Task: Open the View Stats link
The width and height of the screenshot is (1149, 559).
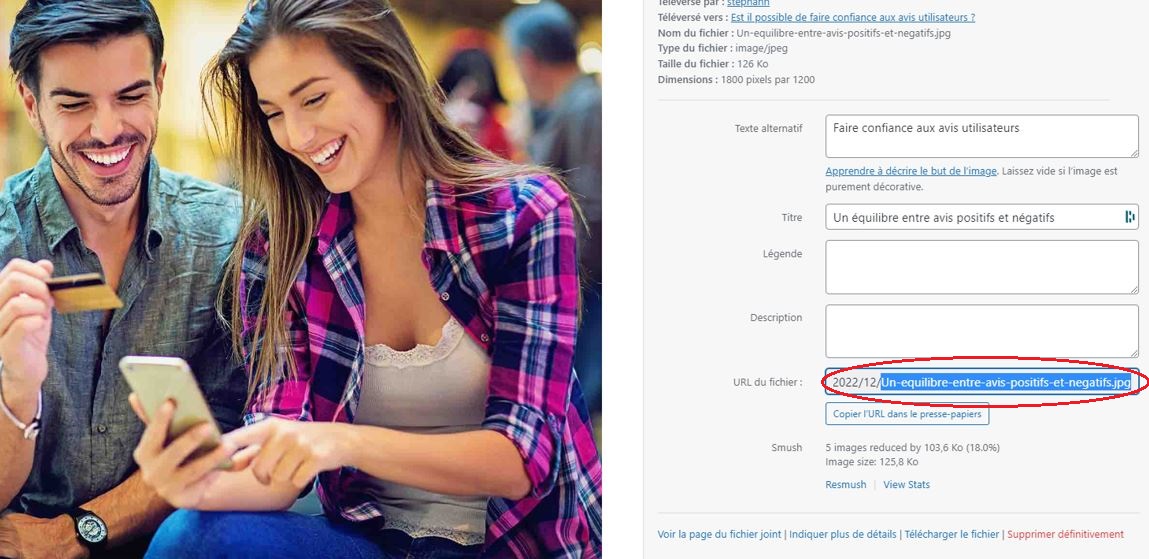Action: pos(906,484)
